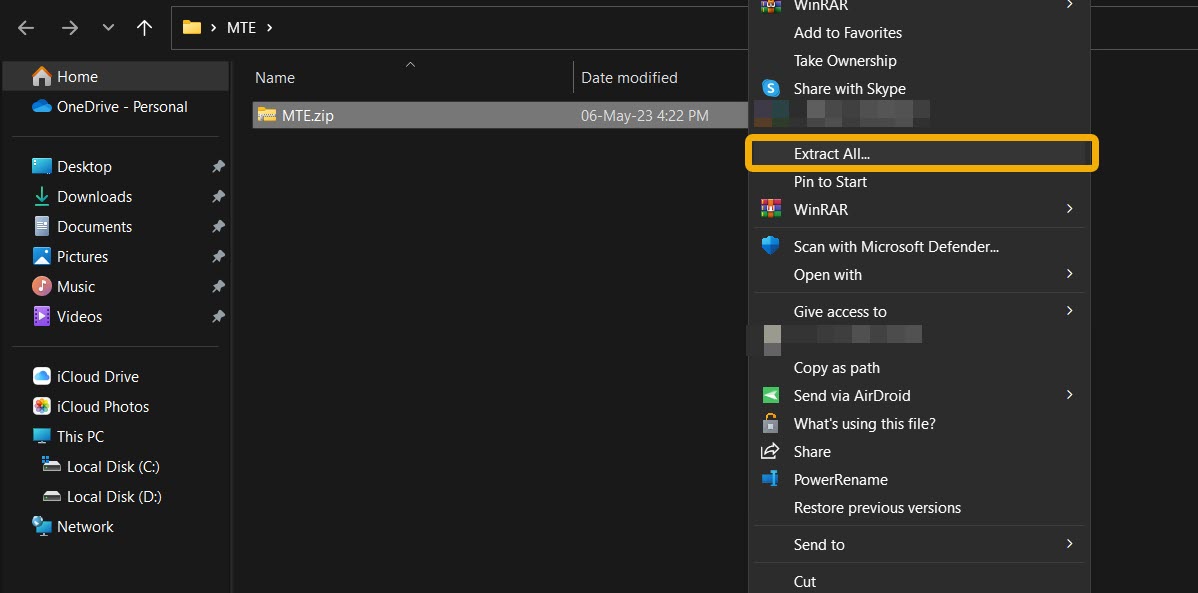This screenshot has width=1198, height=593.
Task: Sort files by Date modified column
Action: click(x=630, y=77)
